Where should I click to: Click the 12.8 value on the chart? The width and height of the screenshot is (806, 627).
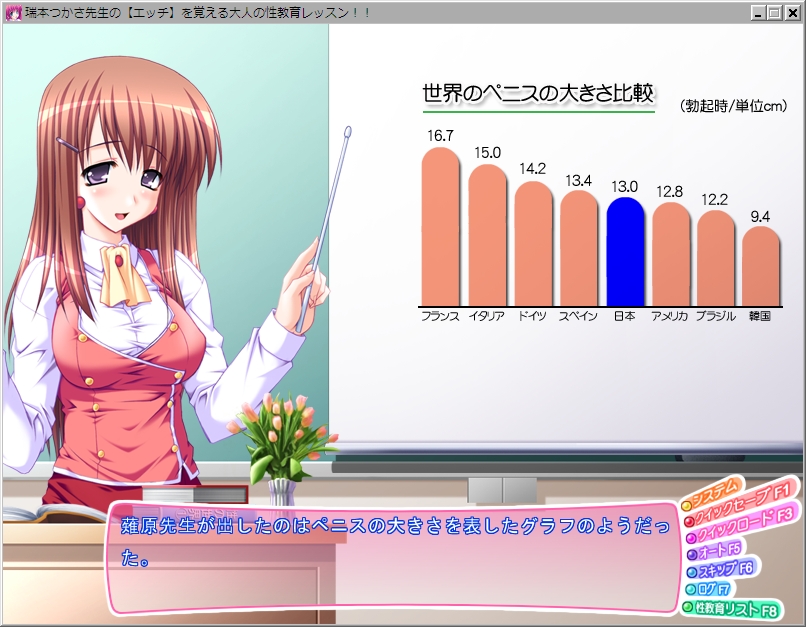coord(669,192)
